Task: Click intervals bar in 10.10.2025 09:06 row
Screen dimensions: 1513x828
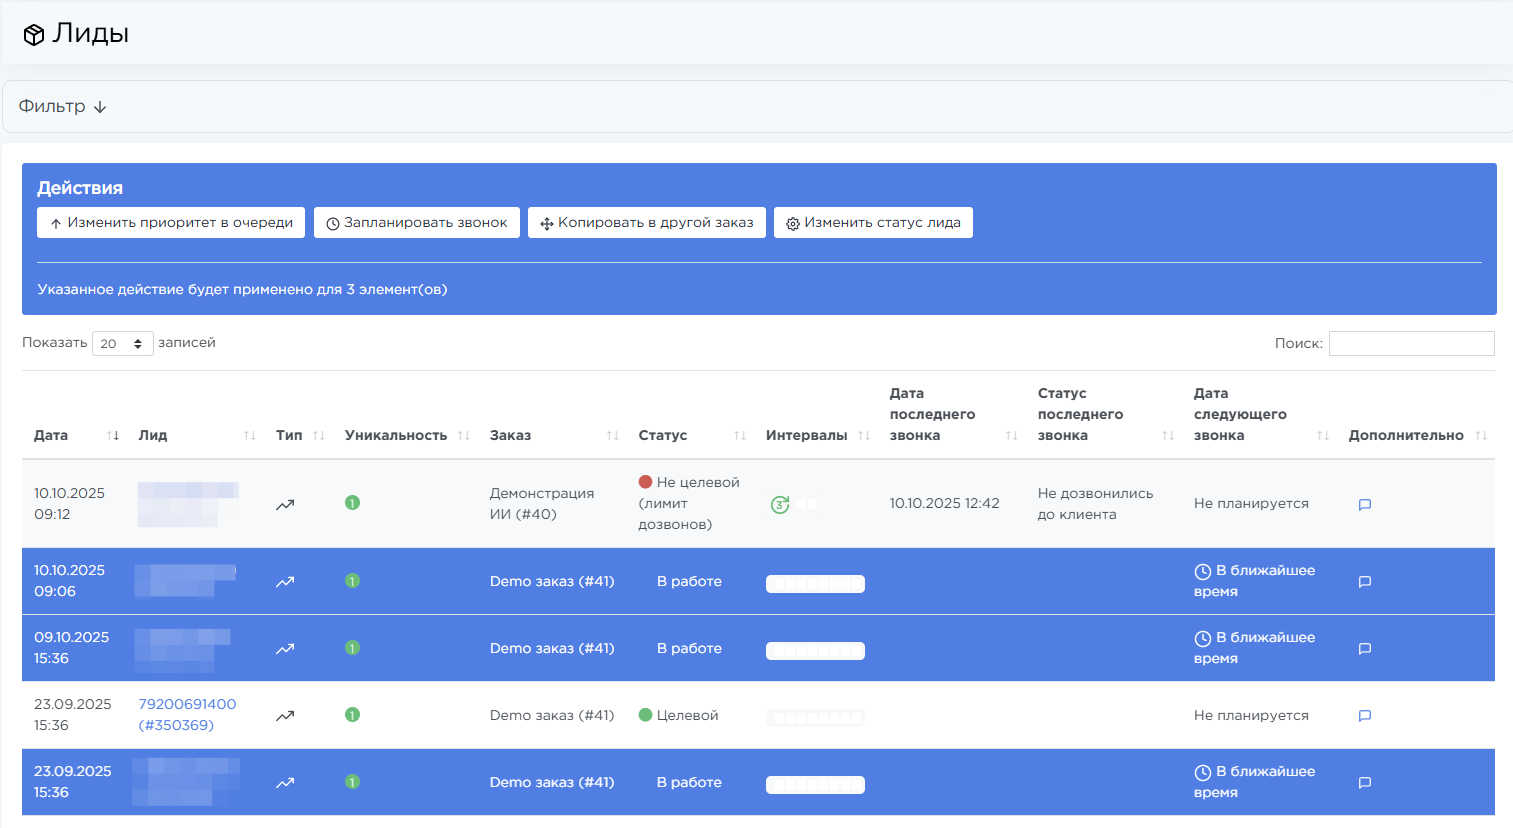Action: click(x=815, y=584)
